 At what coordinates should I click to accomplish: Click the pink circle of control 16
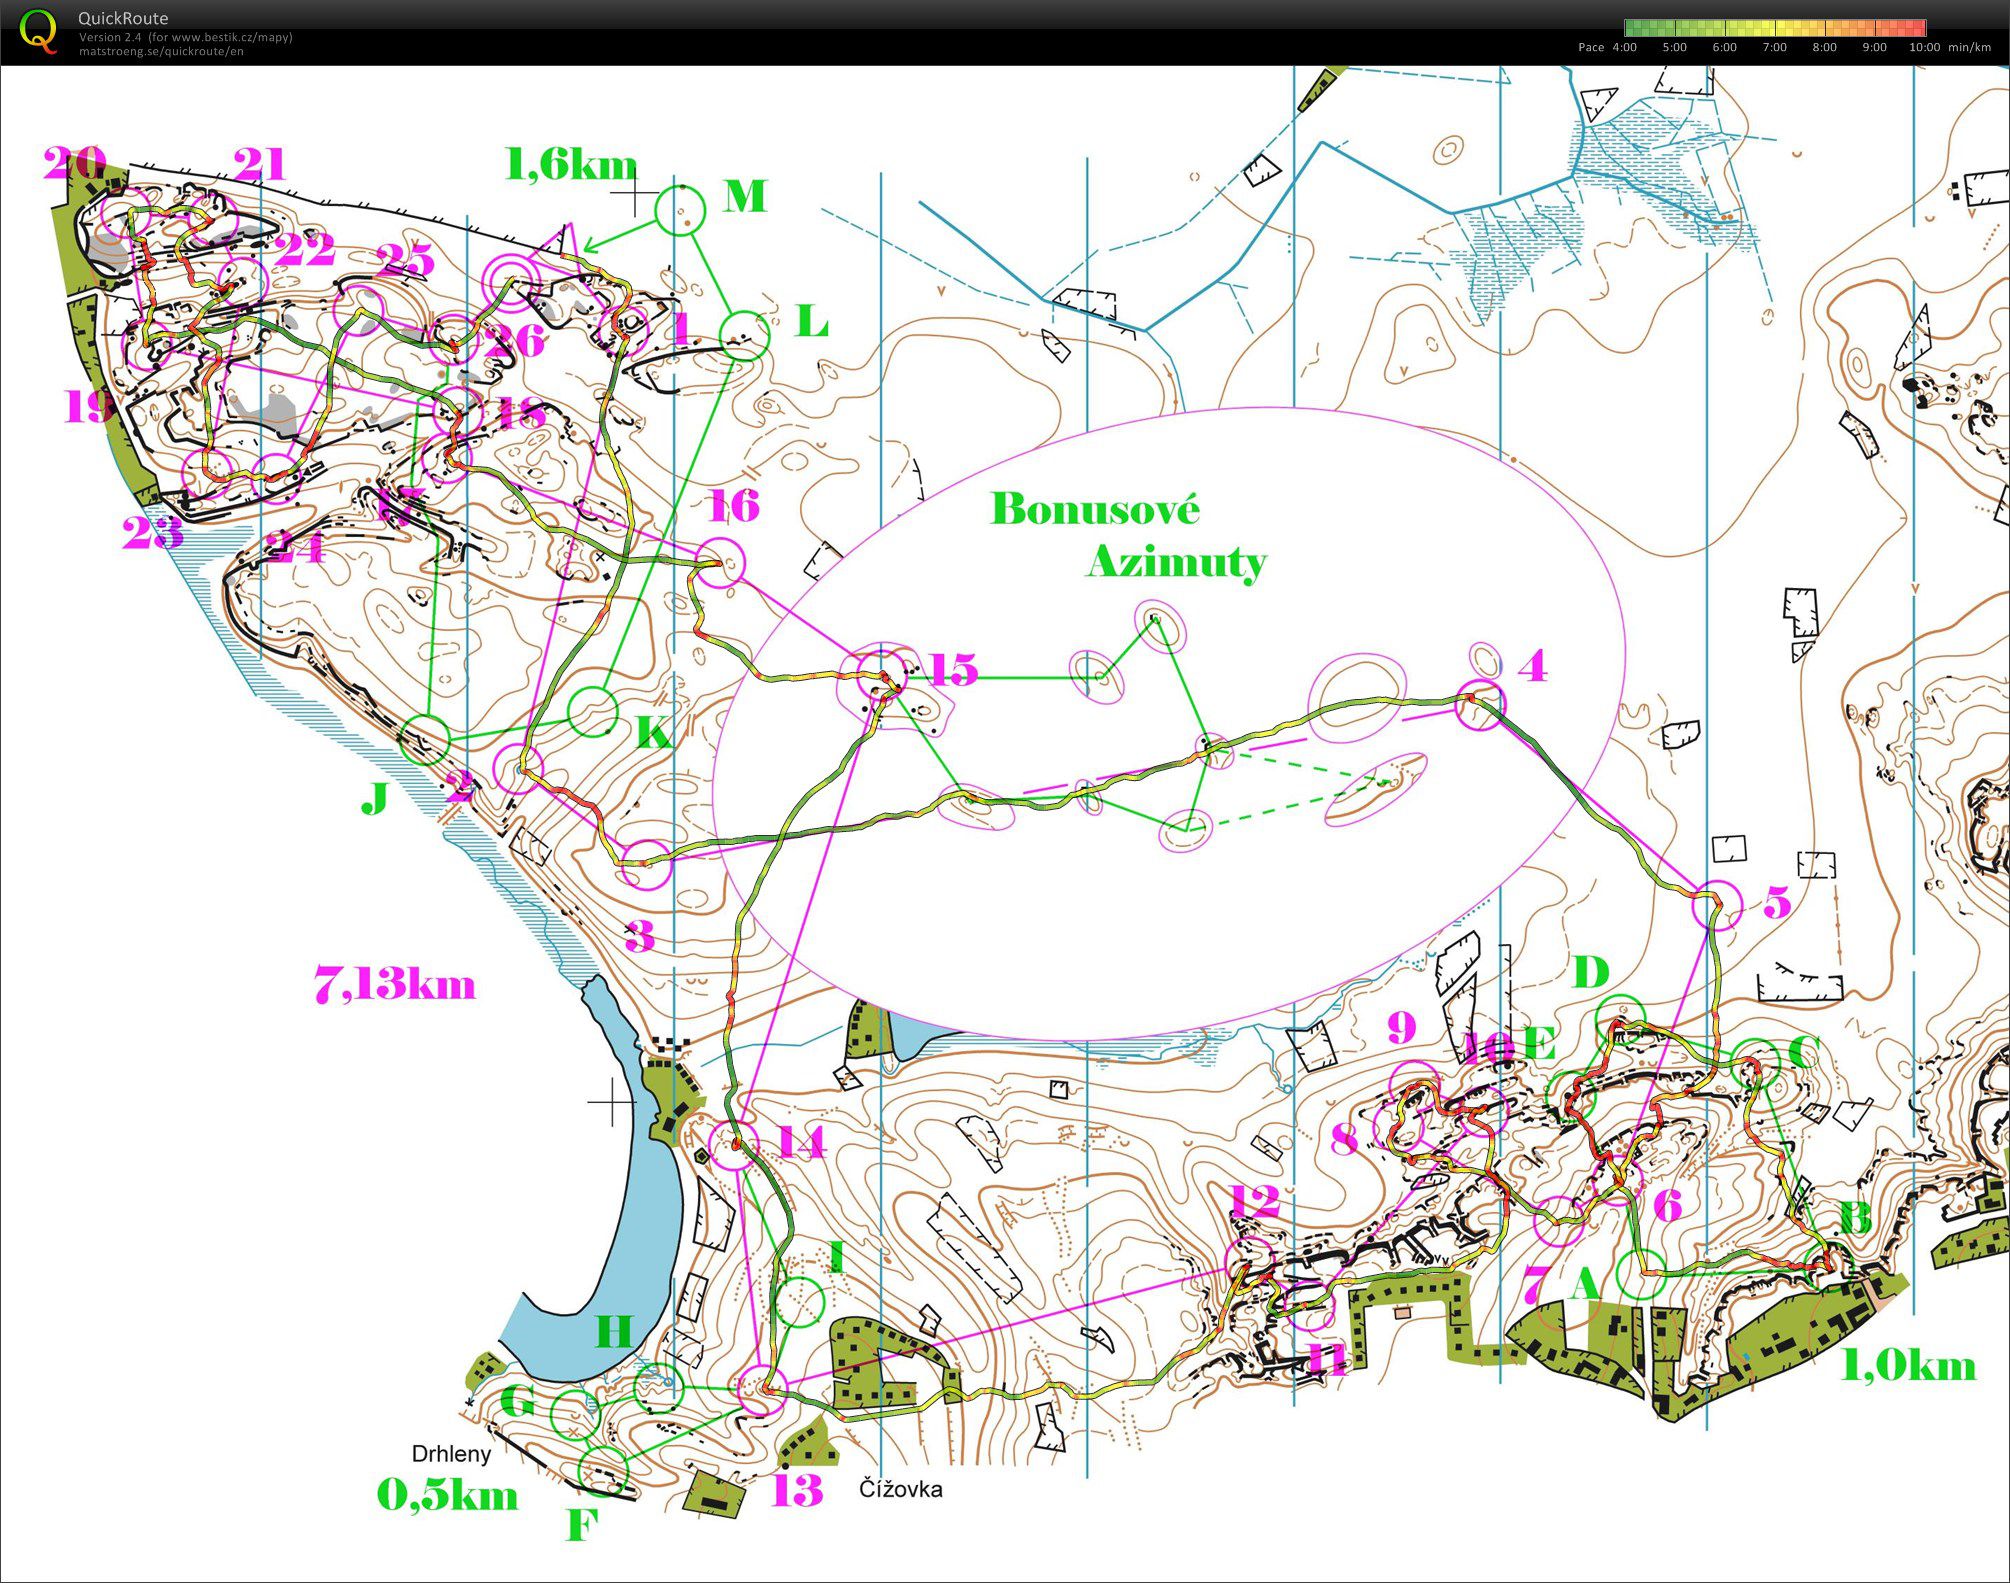click(x=721, y=563)
